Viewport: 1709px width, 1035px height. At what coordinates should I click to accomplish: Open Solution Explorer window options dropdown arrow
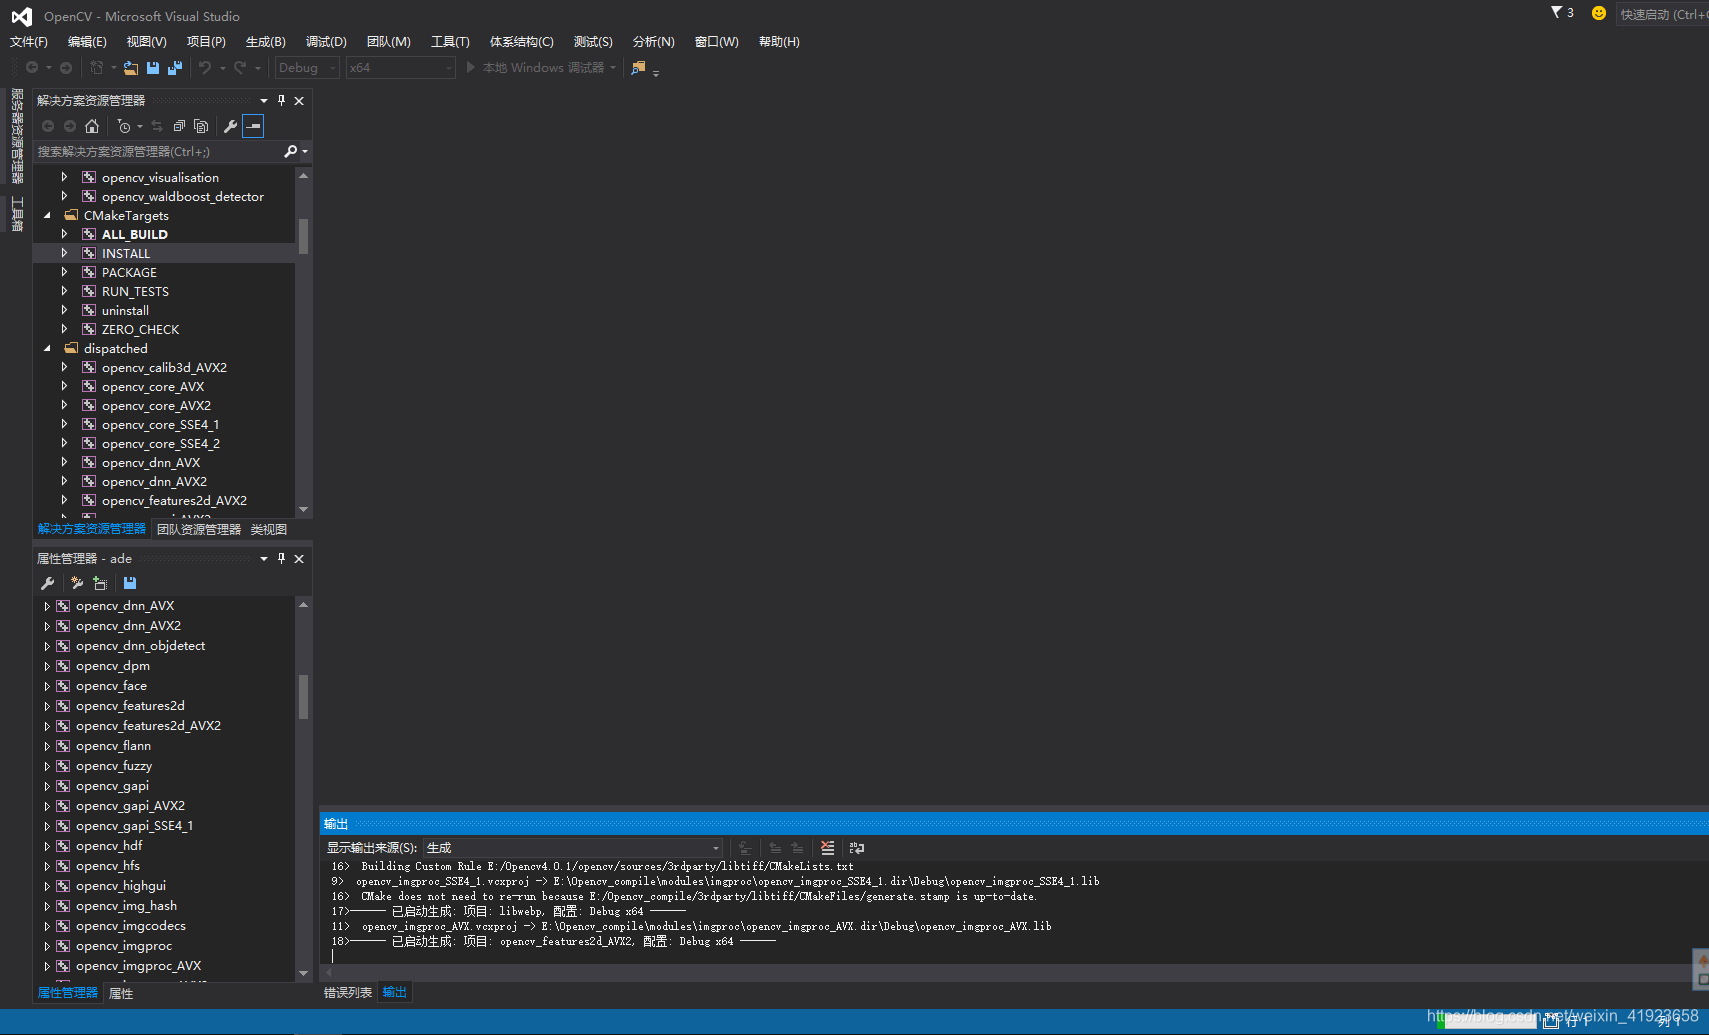pos(264,100)
